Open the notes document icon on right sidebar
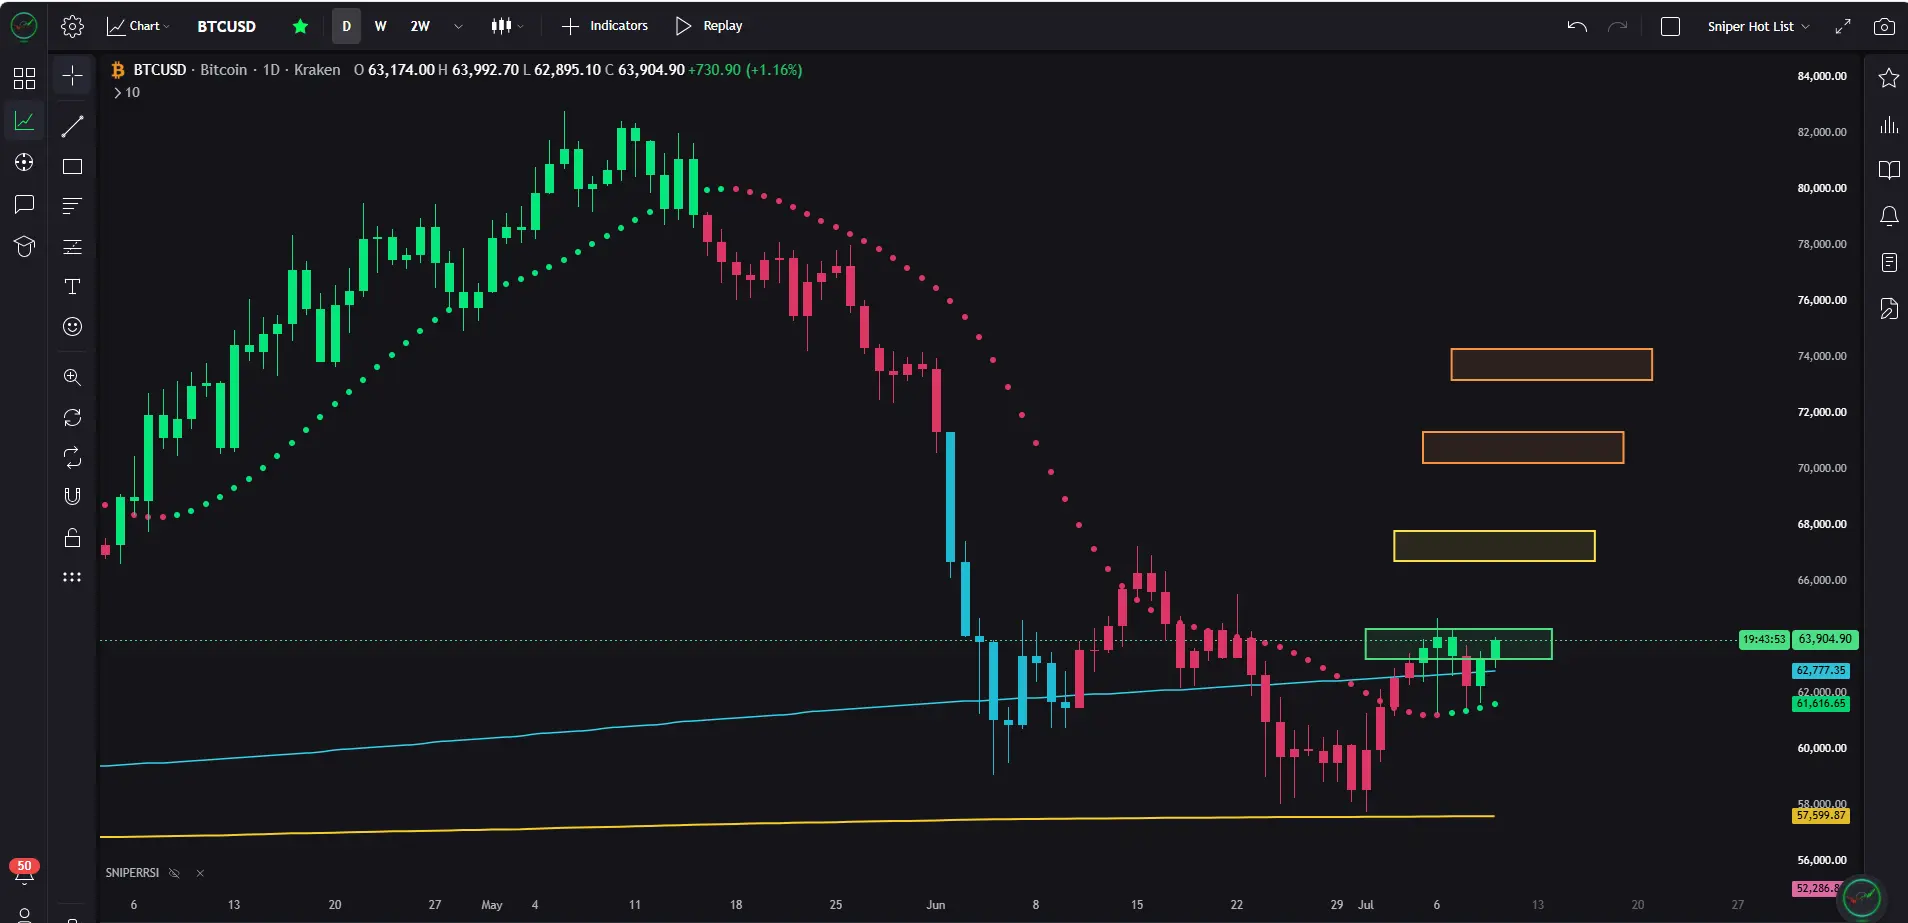Viewport: 1908px width, 923px height. coord(1888,262)
